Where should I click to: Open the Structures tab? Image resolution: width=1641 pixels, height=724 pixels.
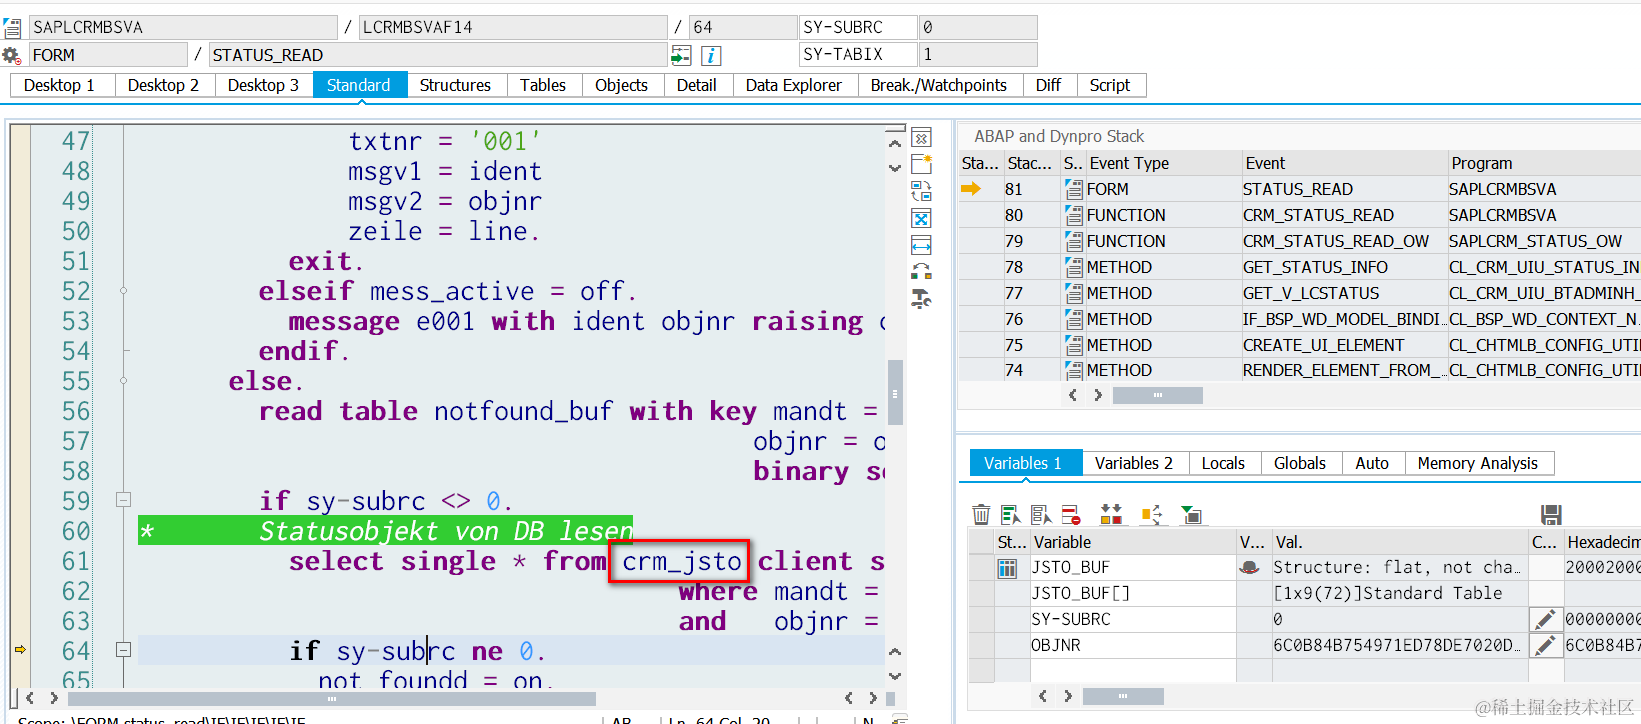pyautogui.click(x=455, y=85)
